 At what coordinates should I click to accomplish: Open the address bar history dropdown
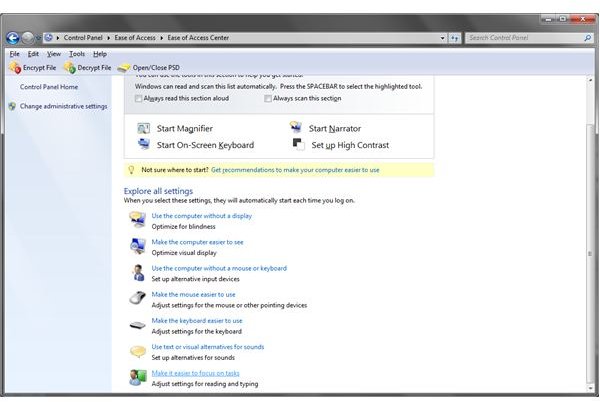[x=442, y=38]
